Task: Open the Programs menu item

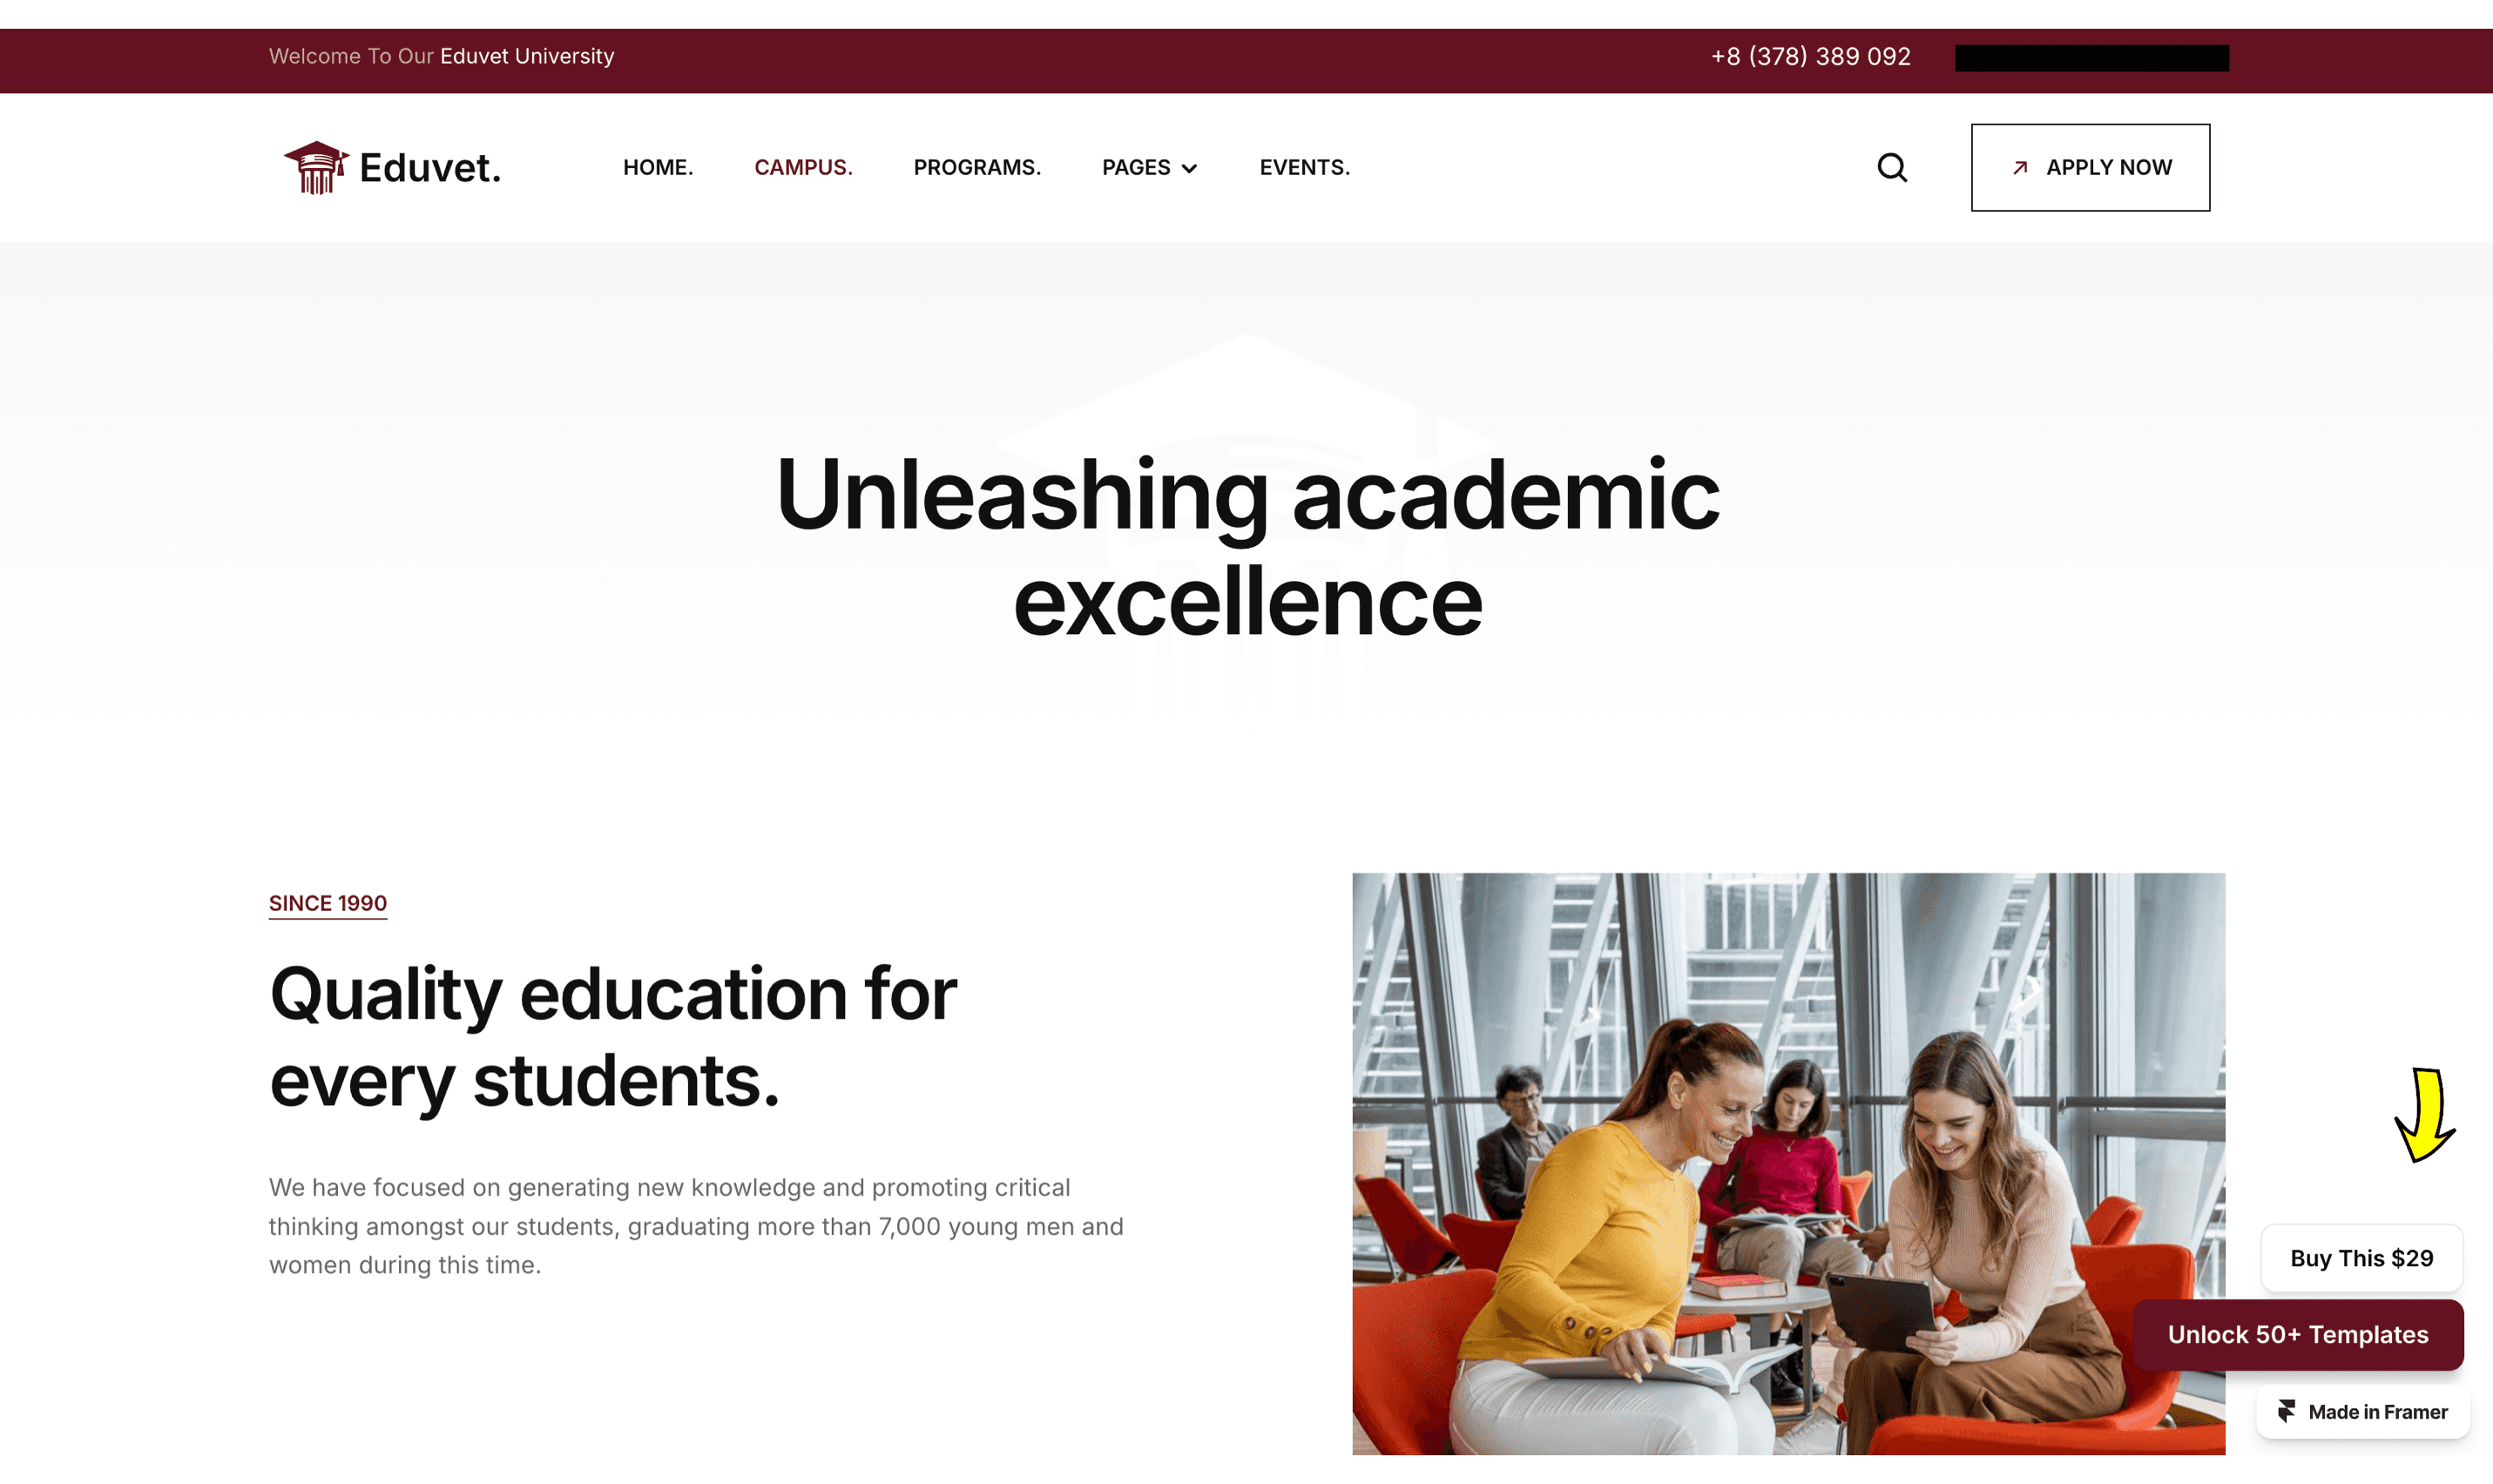Action: [977, 168]
